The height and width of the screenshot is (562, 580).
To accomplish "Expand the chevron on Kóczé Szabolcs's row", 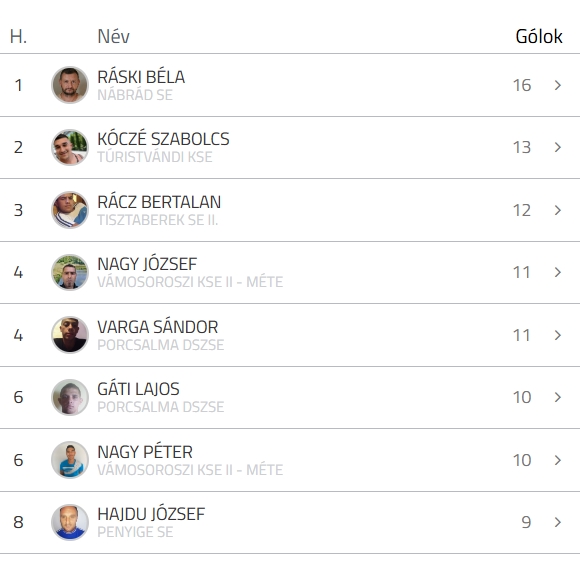I will (x=558, y=147).
